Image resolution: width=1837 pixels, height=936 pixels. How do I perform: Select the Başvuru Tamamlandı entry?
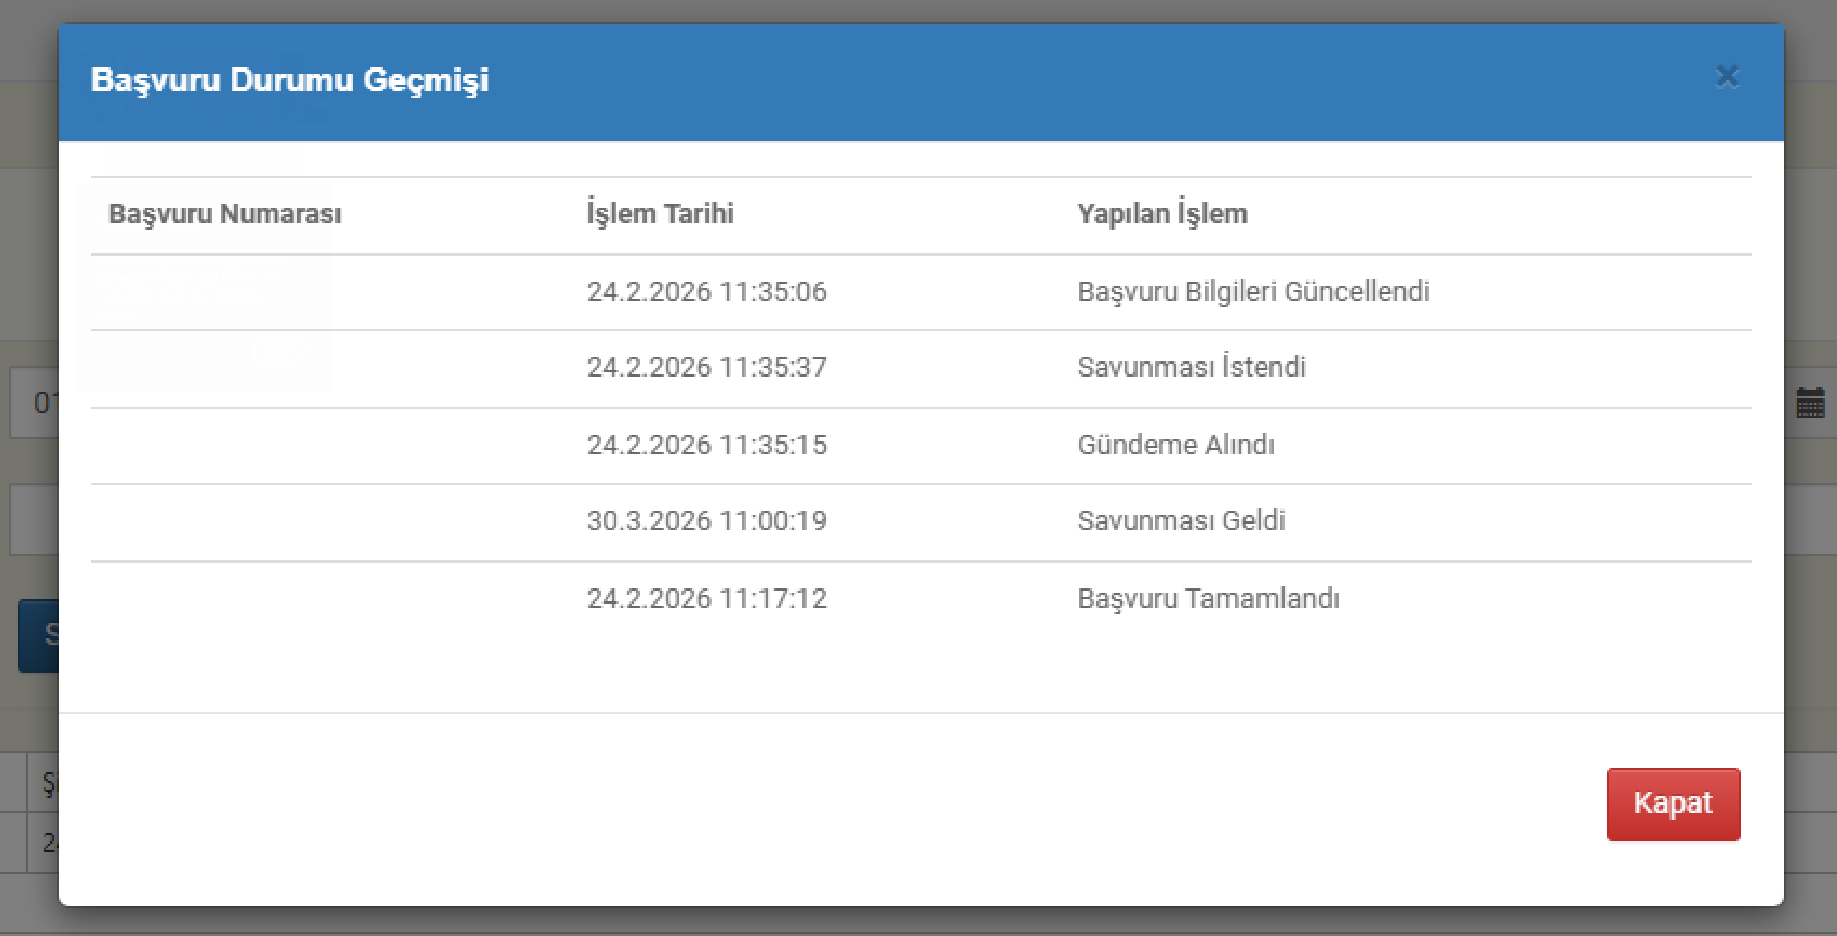click(1208, 598)
